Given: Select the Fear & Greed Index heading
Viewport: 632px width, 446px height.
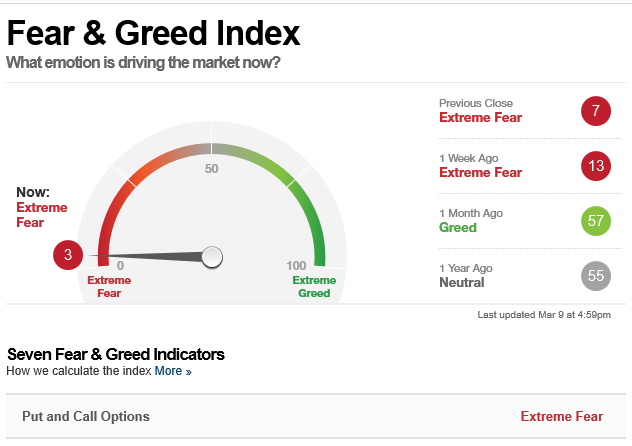Looking at the screenshot, I should pyautogui.click(x=154, y=33).
